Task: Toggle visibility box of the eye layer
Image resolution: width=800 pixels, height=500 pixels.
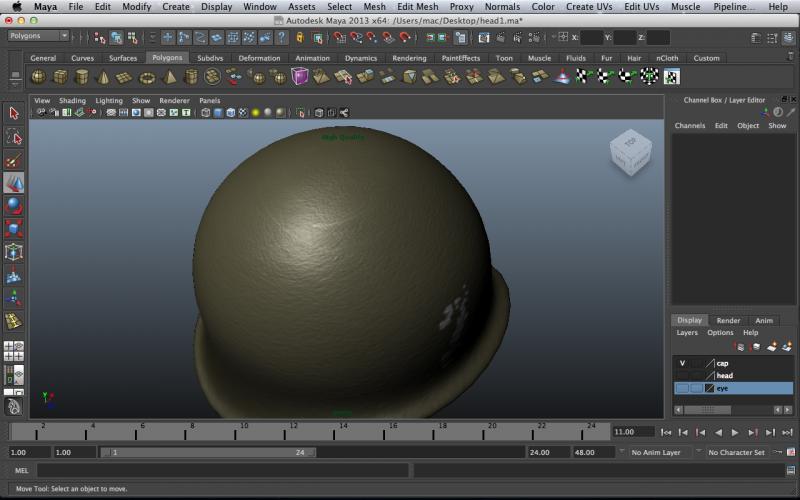Action: [682, 388]
